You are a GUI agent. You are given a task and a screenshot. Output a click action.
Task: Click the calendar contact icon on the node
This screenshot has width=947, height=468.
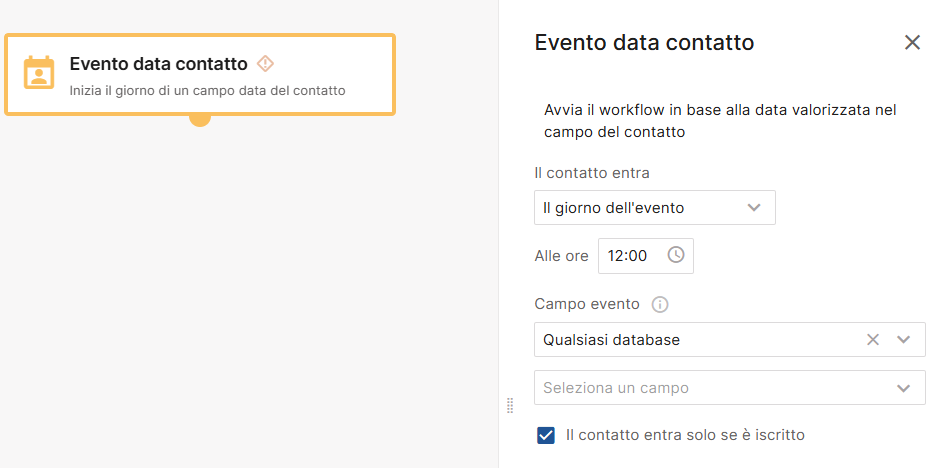pos(39,73)
